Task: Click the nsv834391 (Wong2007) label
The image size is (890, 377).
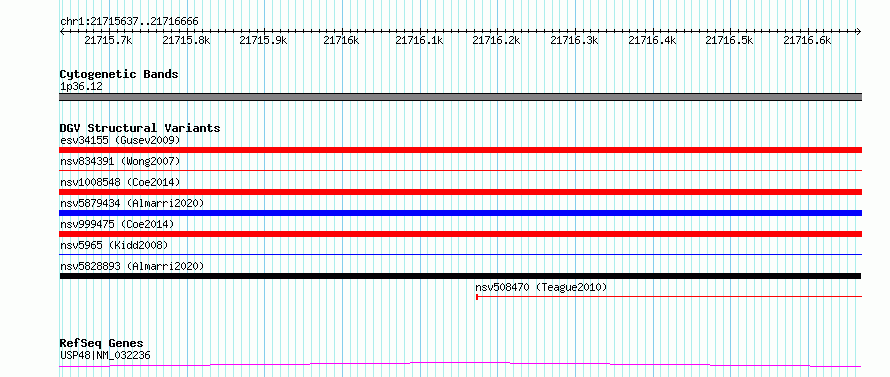Action: (x=120, y=161)
